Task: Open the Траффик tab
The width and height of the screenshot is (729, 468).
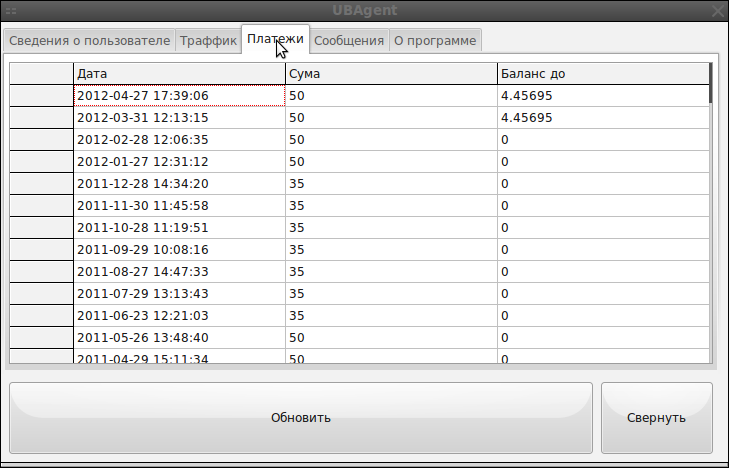Action: pos(208,41)
